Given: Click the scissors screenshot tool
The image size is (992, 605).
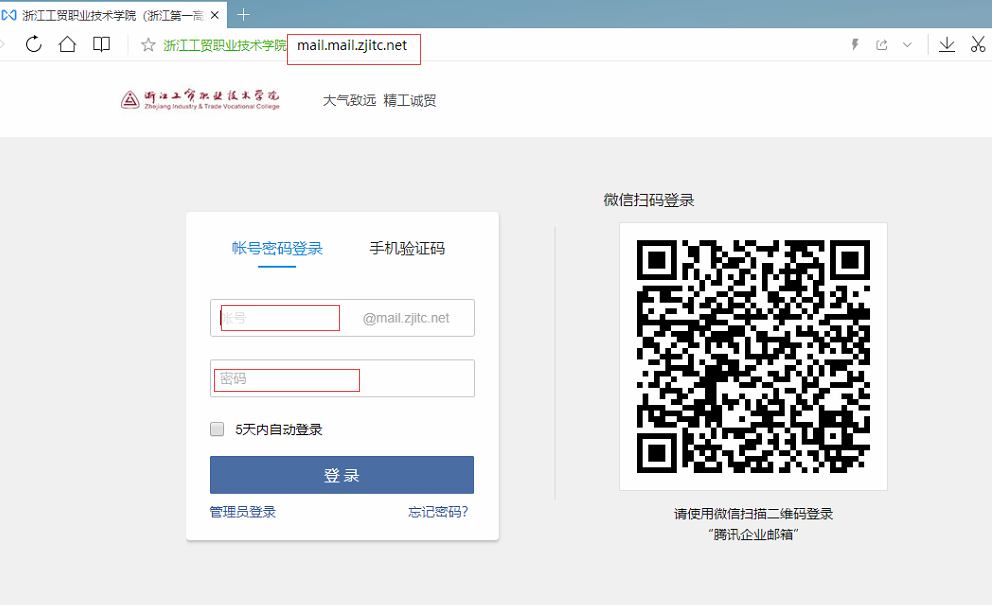Looking at the screenshot, I should coord(978,44).
